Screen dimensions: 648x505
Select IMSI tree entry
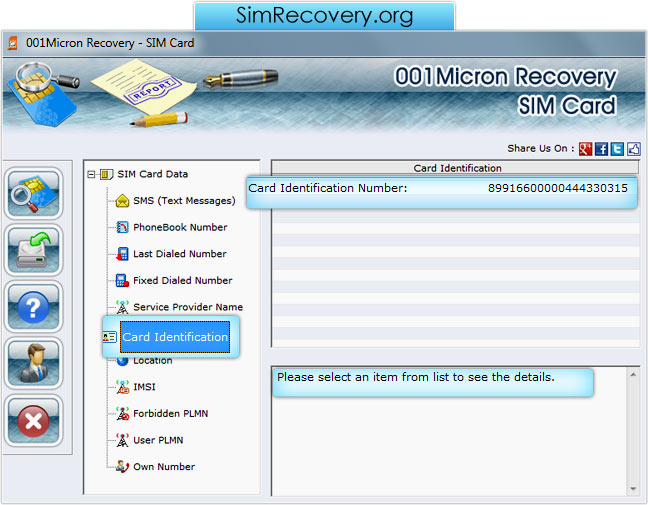(144, 387)
